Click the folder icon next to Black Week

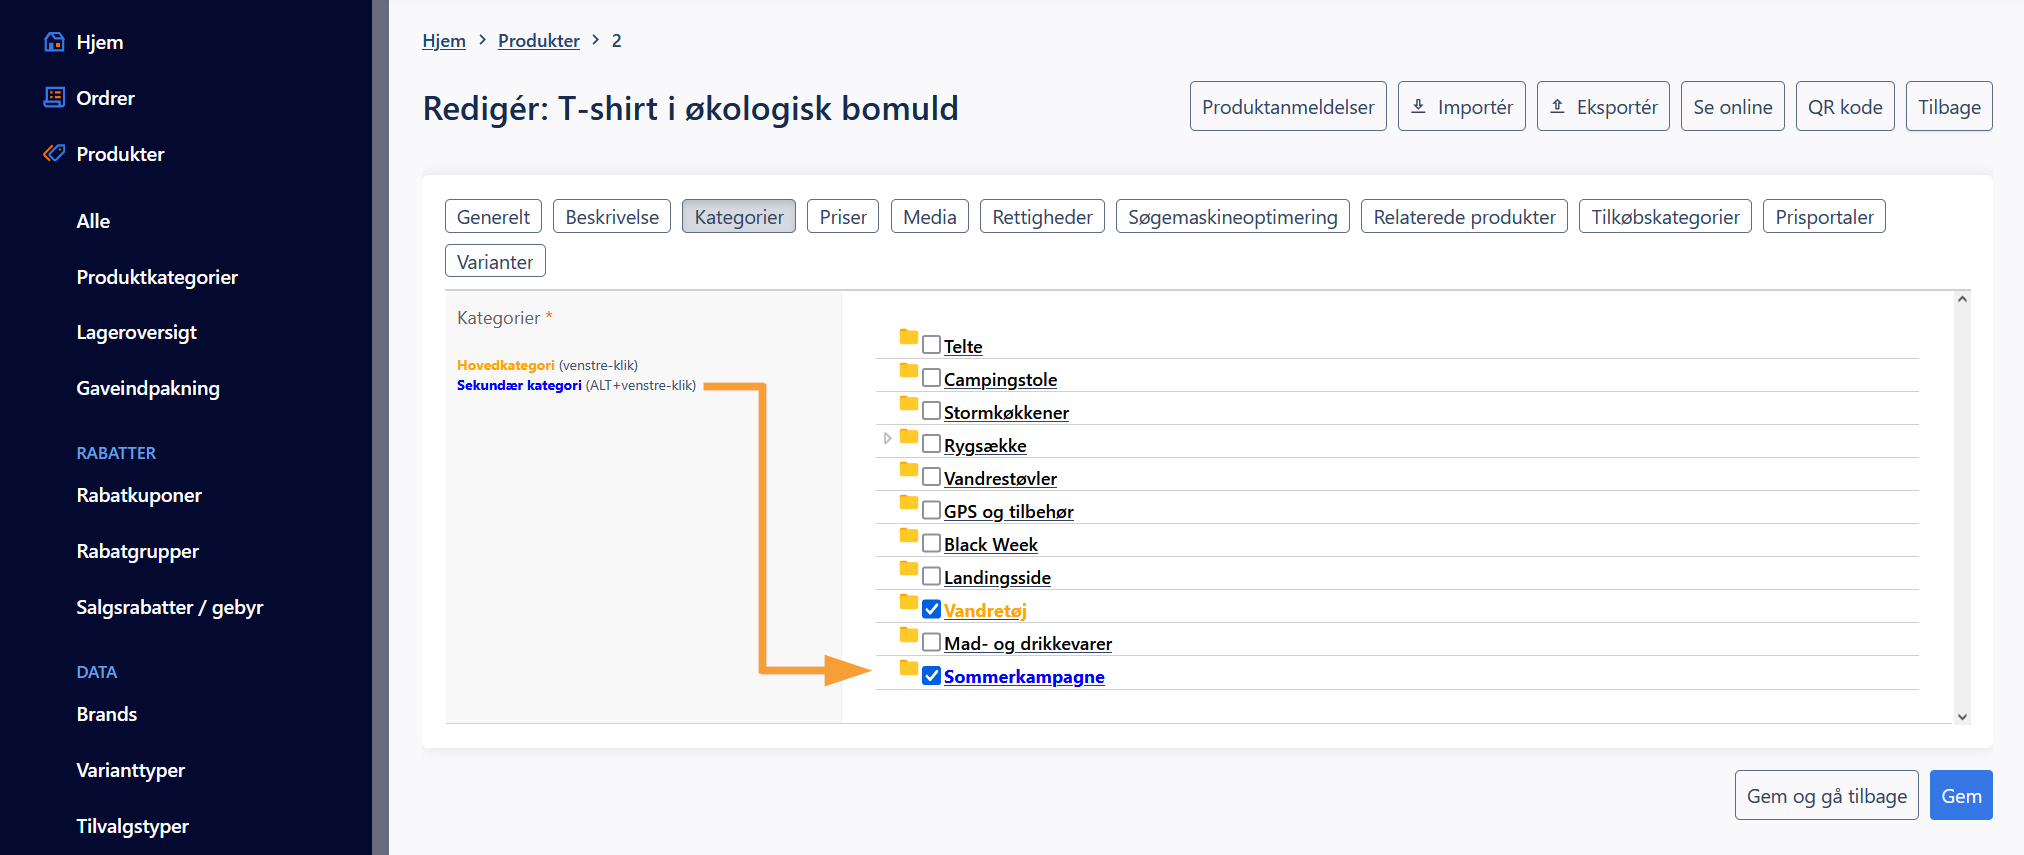coord(909,535)
